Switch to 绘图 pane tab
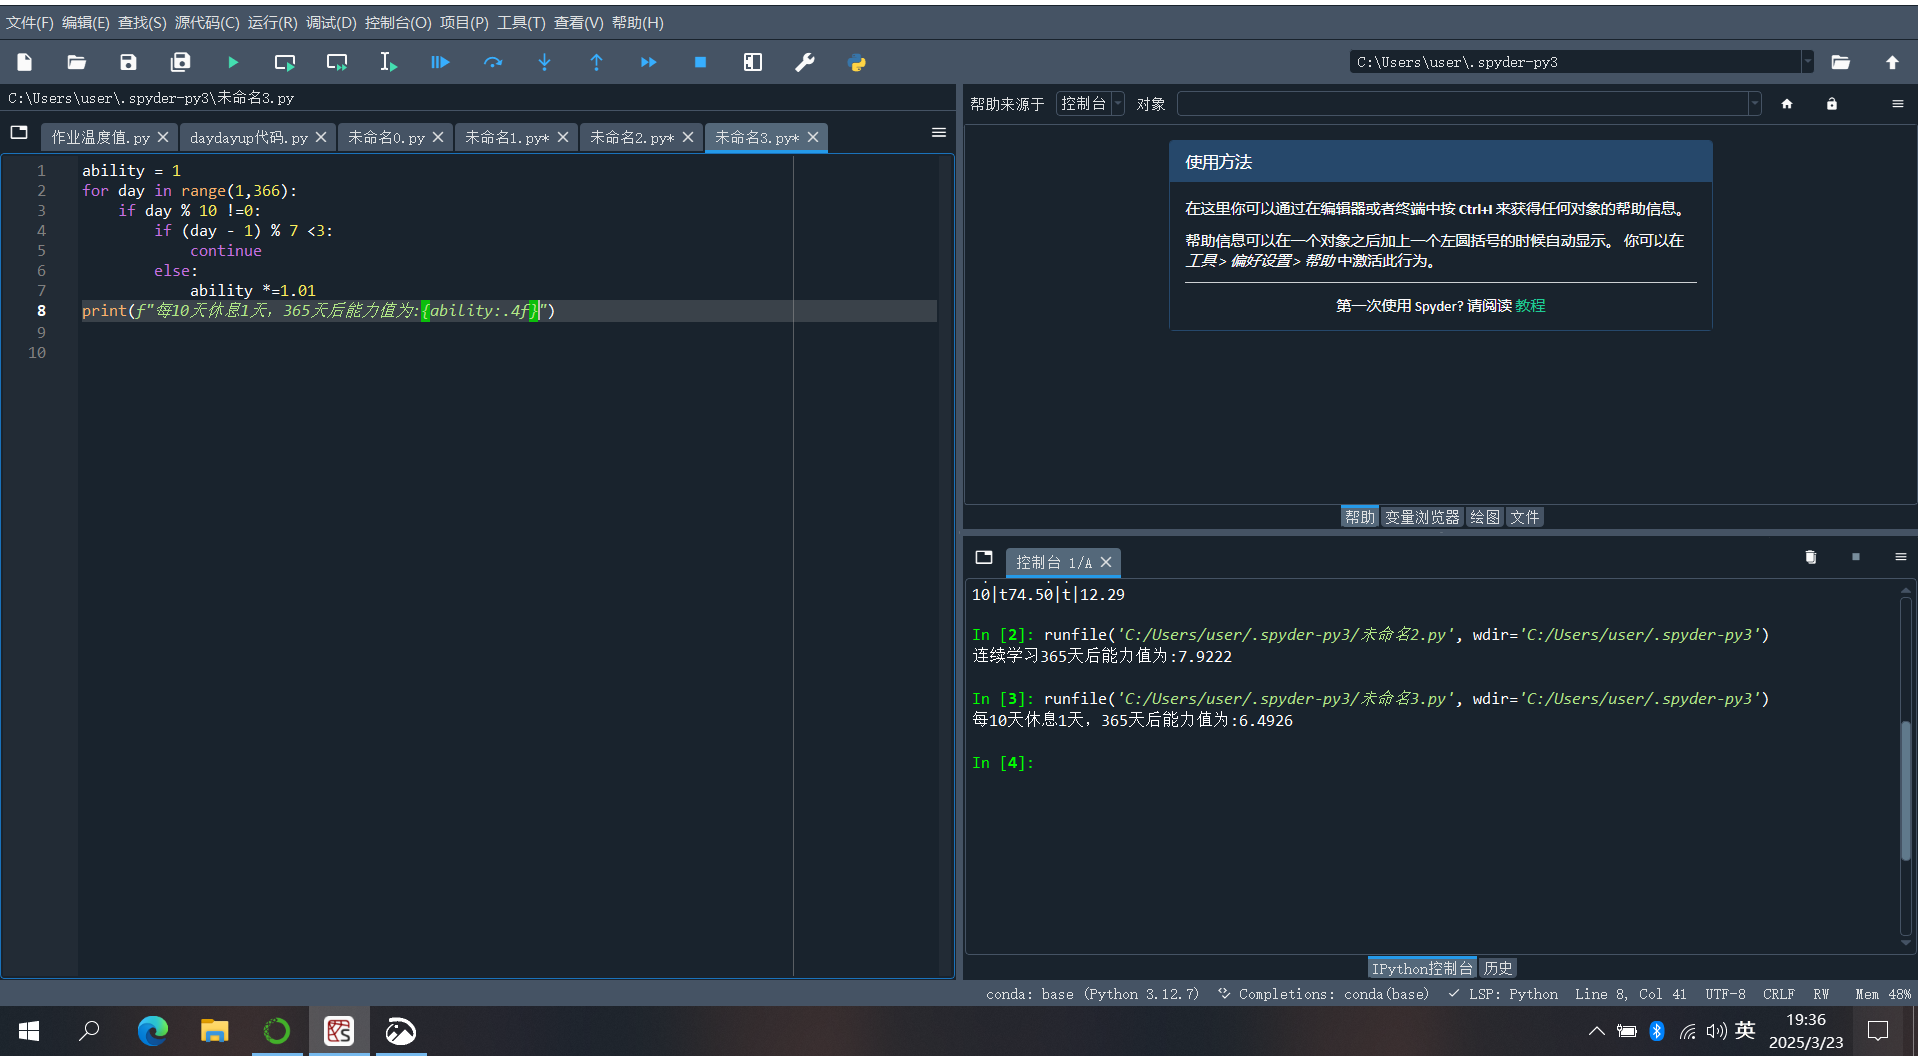The image size is (1918, 1056). (1485, 517)
